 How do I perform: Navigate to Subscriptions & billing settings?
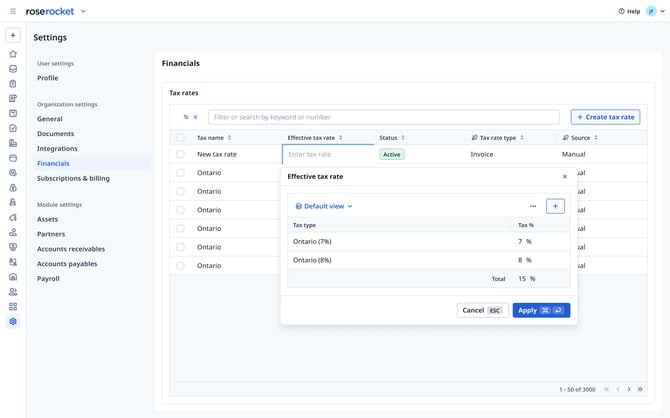pos(73,178)
